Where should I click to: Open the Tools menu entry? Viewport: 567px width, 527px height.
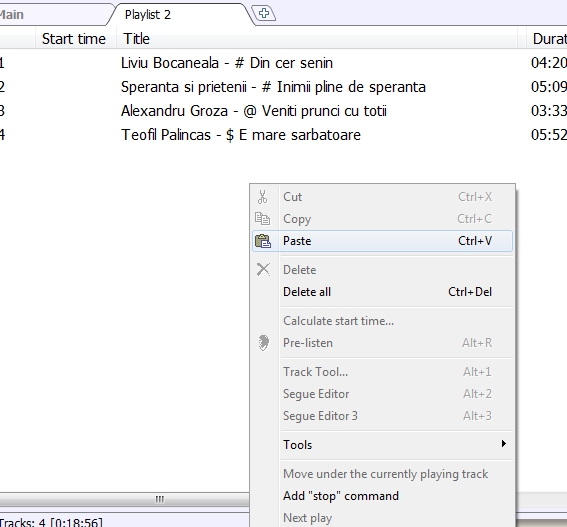(382, 445)
